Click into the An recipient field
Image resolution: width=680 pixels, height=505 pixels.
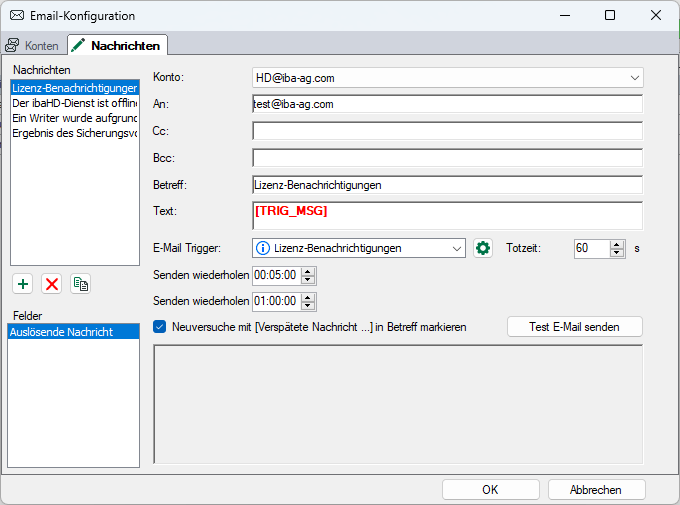[x=447, y=104]
